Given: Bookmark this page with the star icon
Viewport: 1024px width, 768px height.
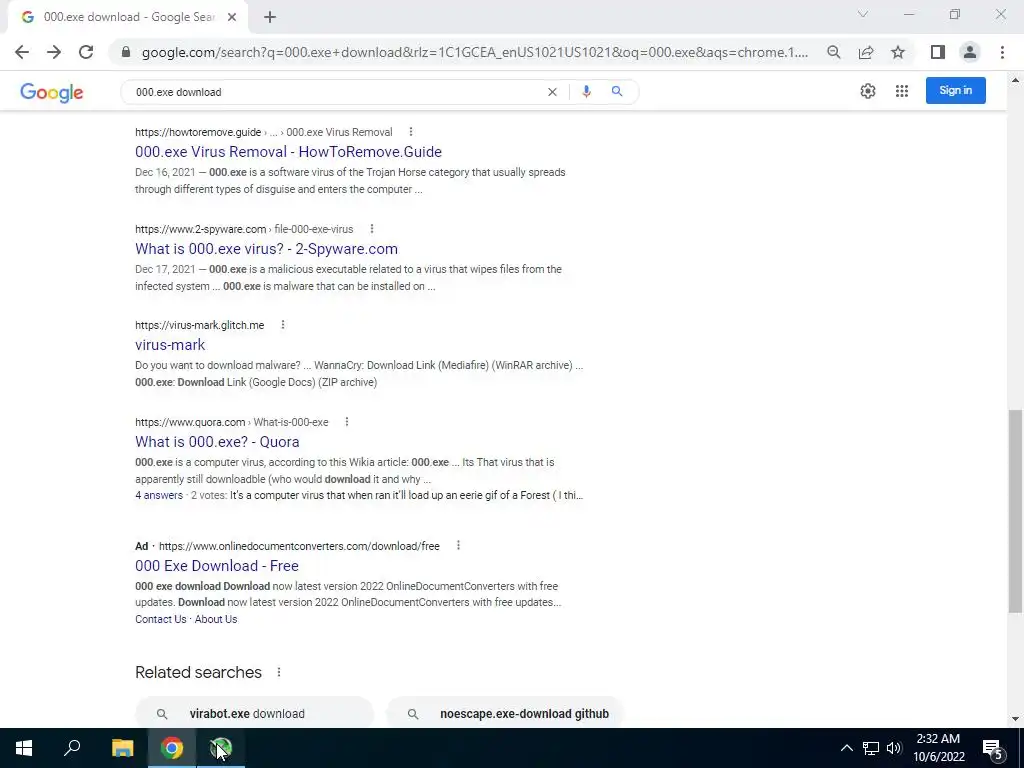Looking at the screenshot, I should point(898,52).
